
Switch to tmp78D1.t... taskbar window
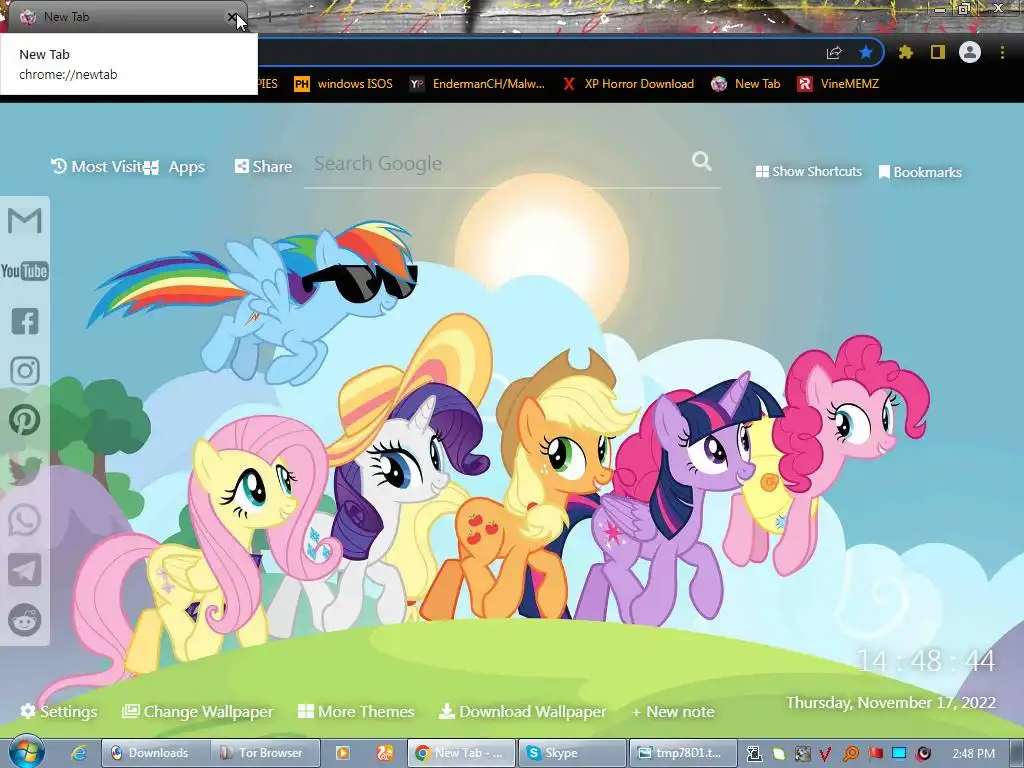683,753
